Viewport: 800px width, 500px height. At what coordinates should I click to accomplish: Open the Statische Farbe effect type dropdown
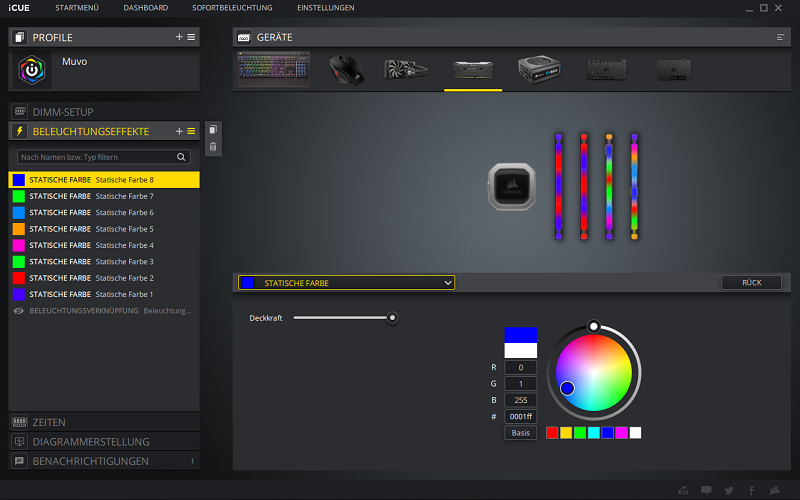(x=346, y=283)
